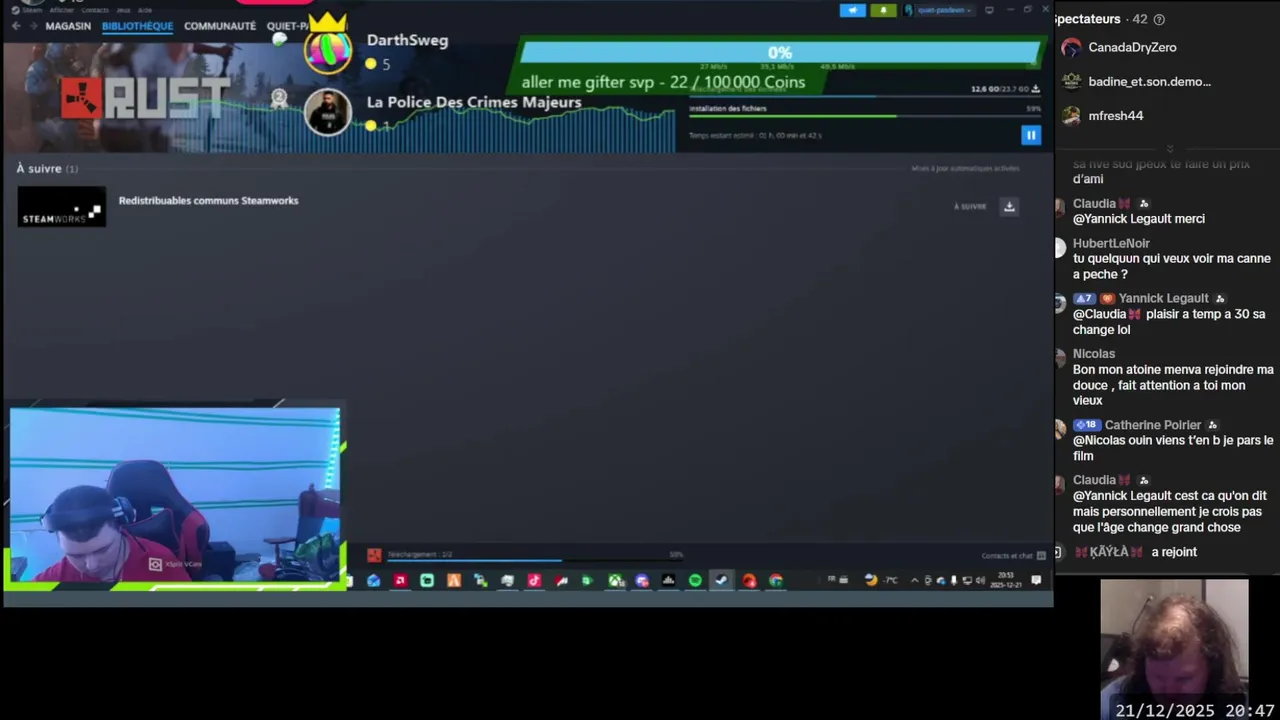
Task: Click the Spectateurs help question icon
Action: point(1159,19)
